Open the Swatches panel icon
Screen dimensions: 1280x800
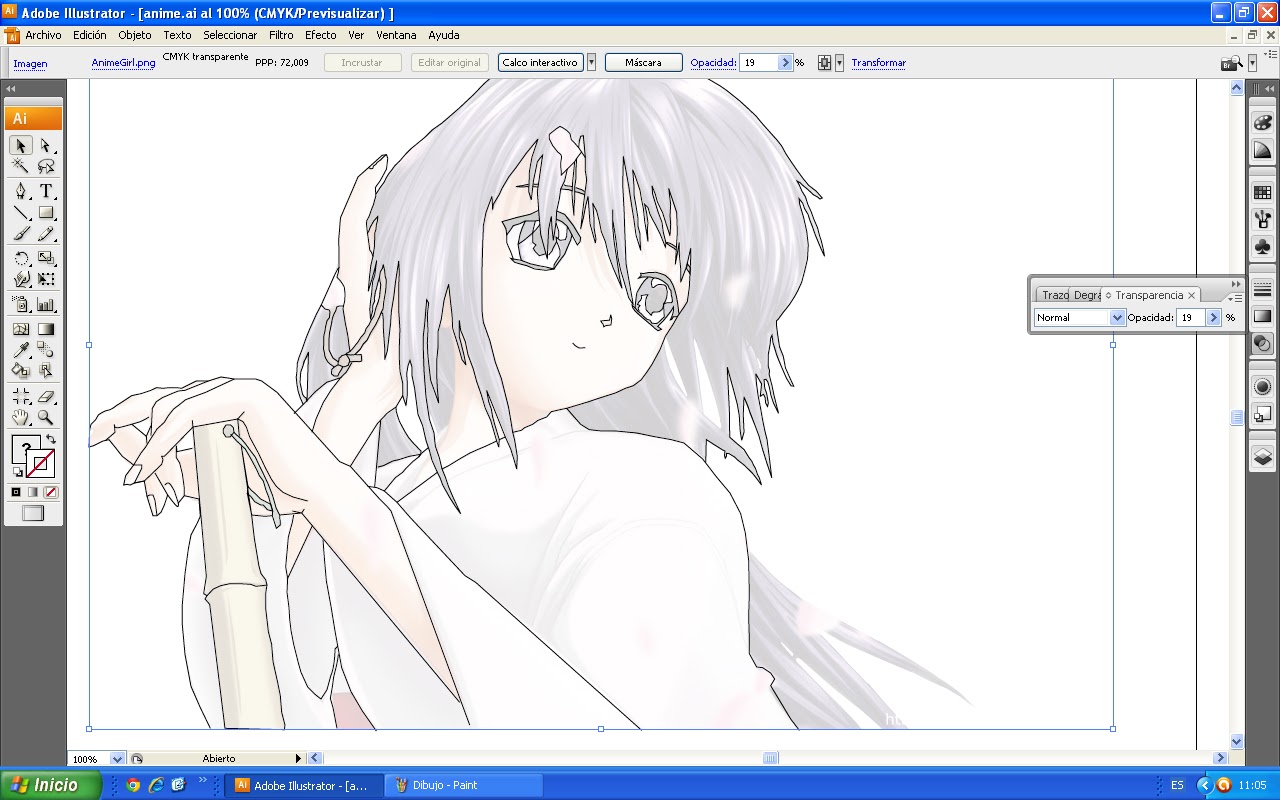coord(1262,193)
